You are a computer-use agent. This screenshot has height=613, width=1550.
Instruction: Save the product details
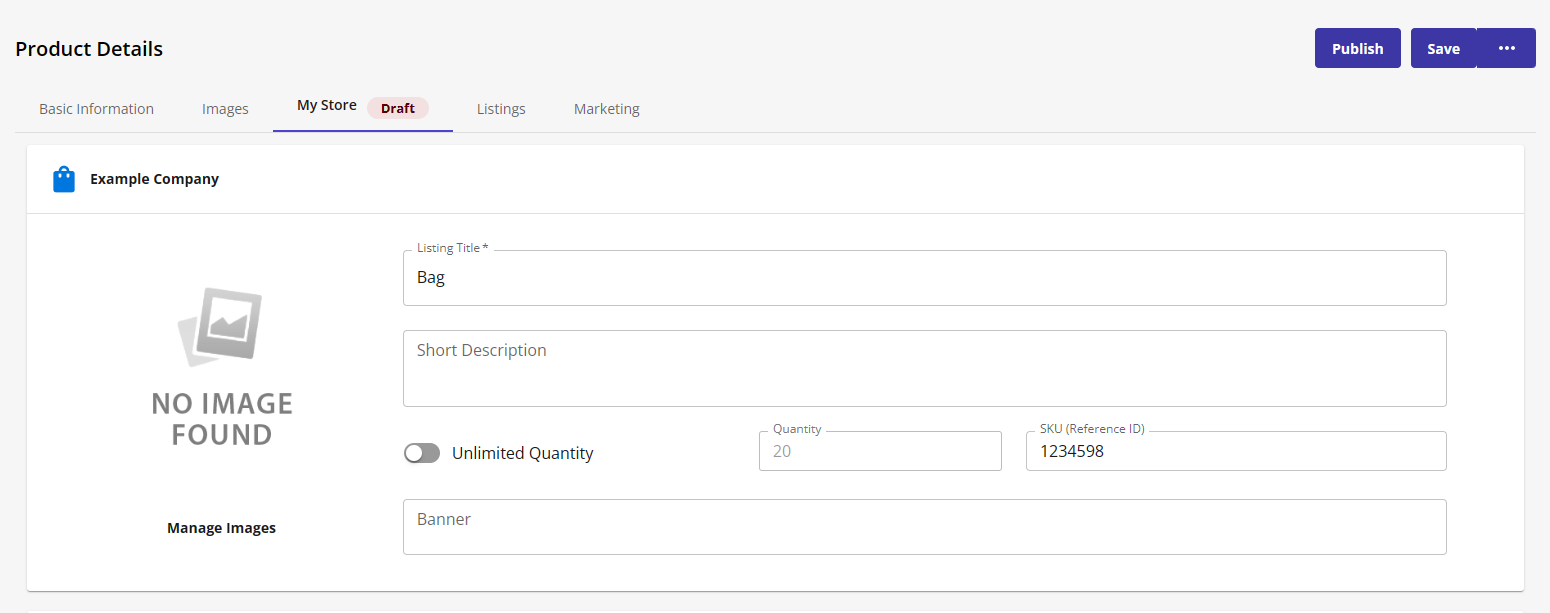(1443, 47)
